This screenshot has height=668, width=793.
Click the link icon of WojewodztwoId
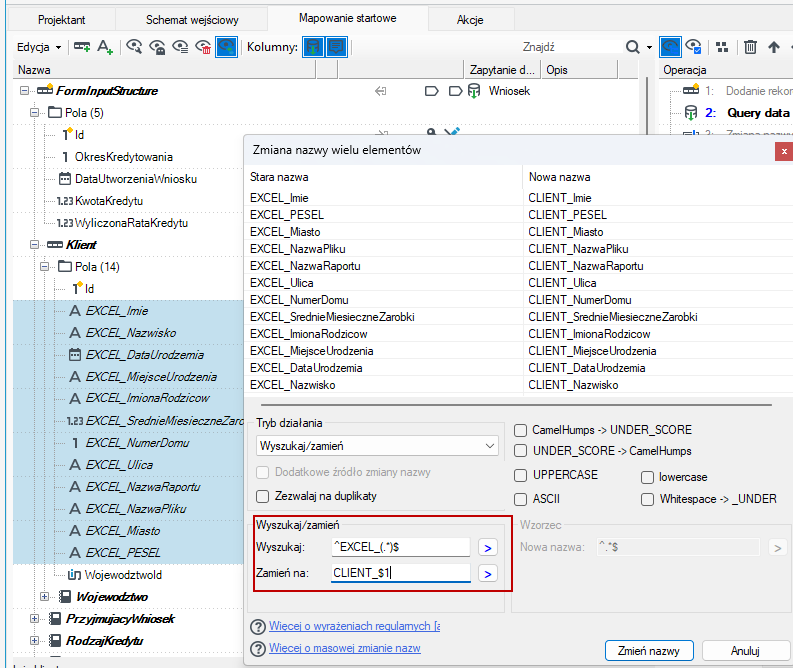click(x=75, y=574)
